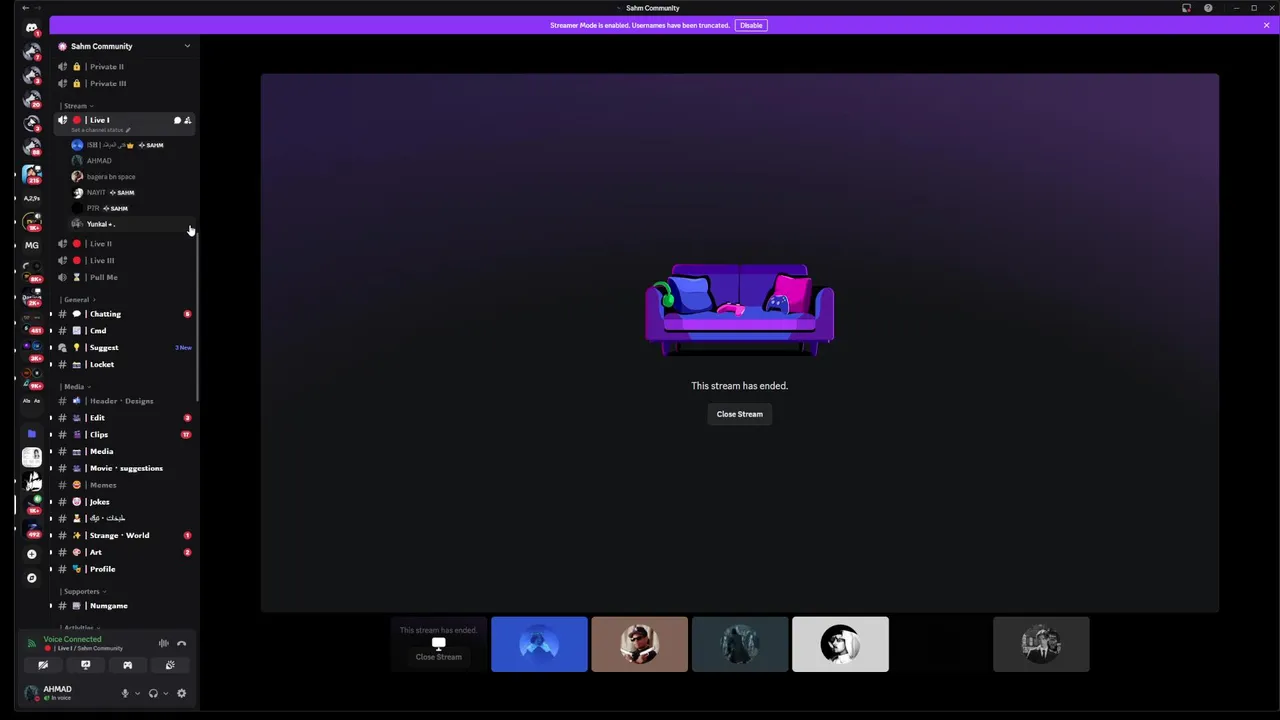The height and width of the screenshot is (720, 1280).
Task: Share your screen from voice panel
Action: pyautogui.click(x=85, y=665)
